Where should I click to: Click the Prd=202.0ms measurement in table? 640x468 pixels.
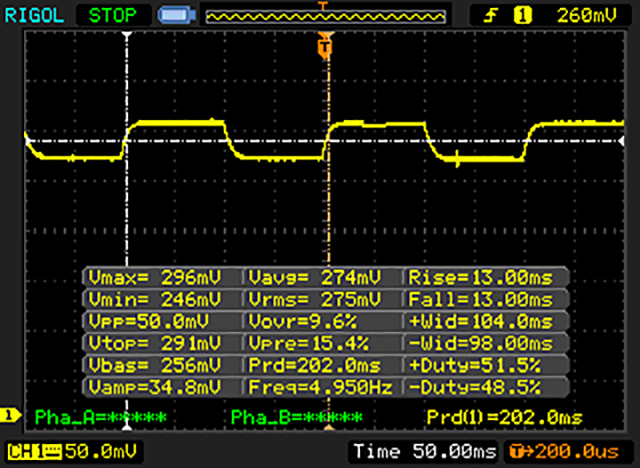coord(315,365)
